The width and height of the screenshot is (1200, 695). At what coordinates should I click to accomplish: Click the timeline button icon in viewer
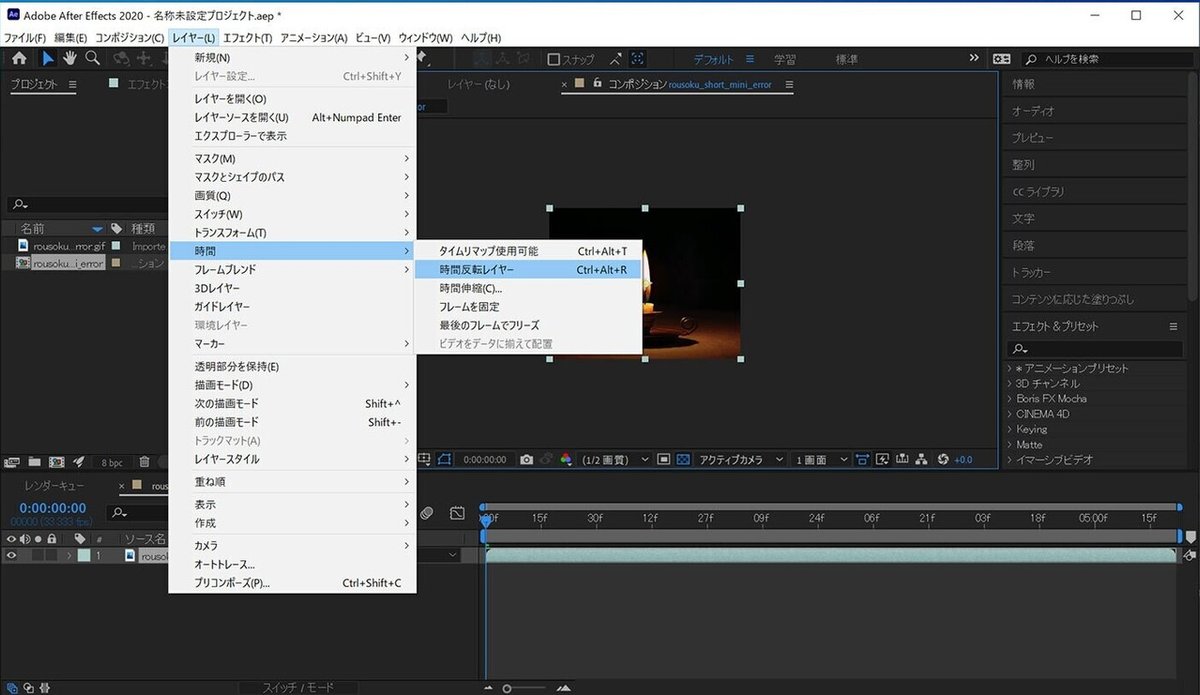[902, 459]
